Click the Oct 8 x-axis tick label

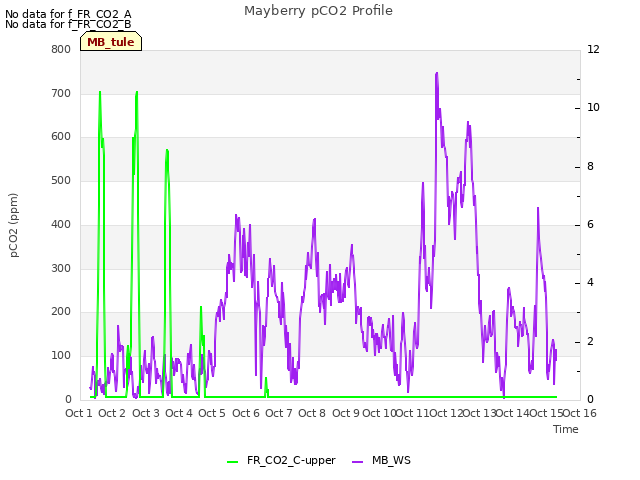312,413
